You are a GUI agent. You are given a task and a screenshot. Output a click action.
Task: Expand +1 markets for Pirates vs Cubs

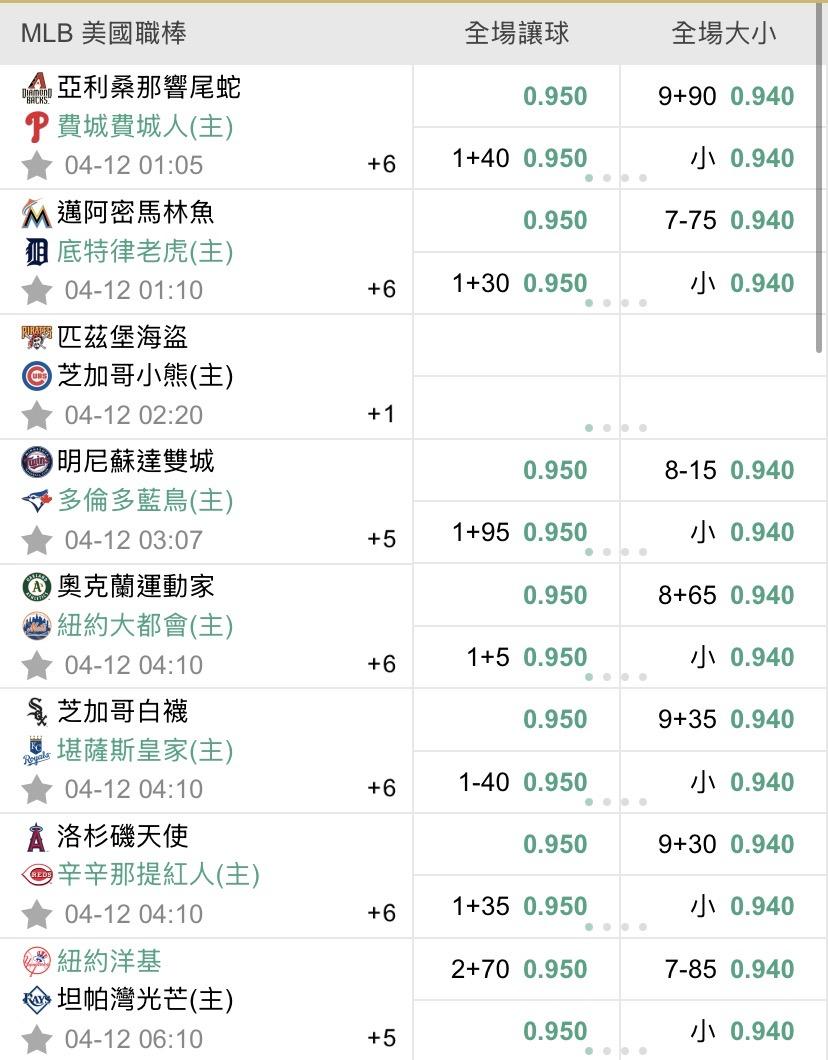(382, 414)
